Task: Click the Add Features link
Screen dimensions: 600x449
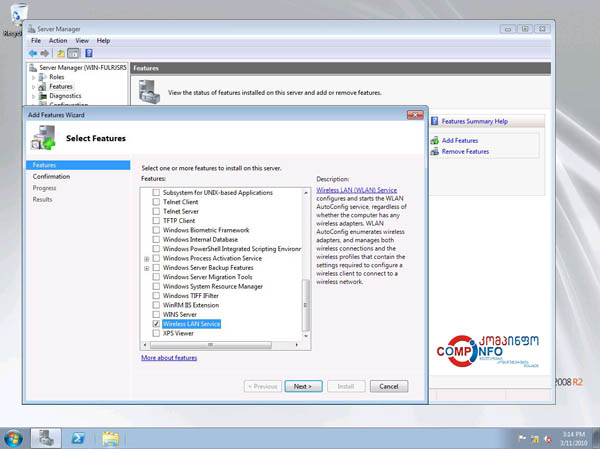Action: point(460,140)
